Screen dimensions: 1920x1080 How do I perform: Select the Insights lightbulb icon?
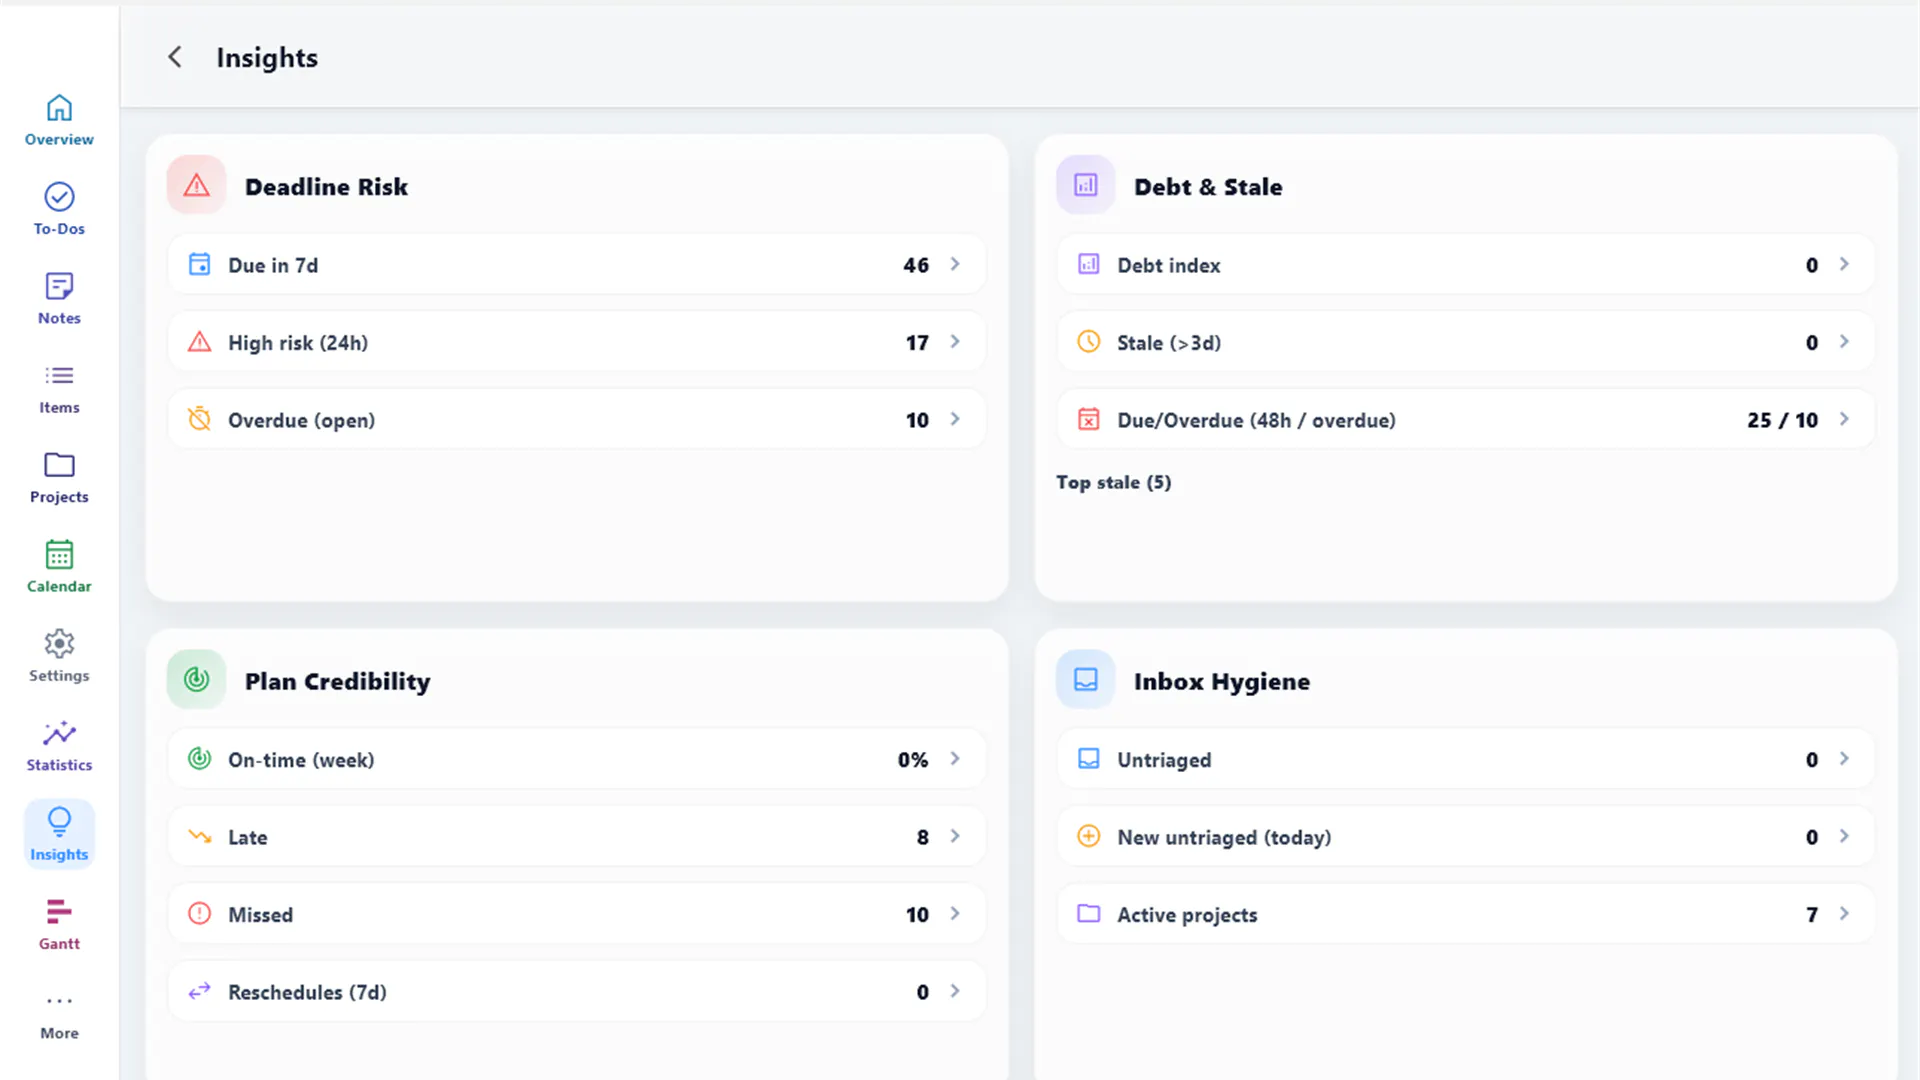tap(59, 821)
